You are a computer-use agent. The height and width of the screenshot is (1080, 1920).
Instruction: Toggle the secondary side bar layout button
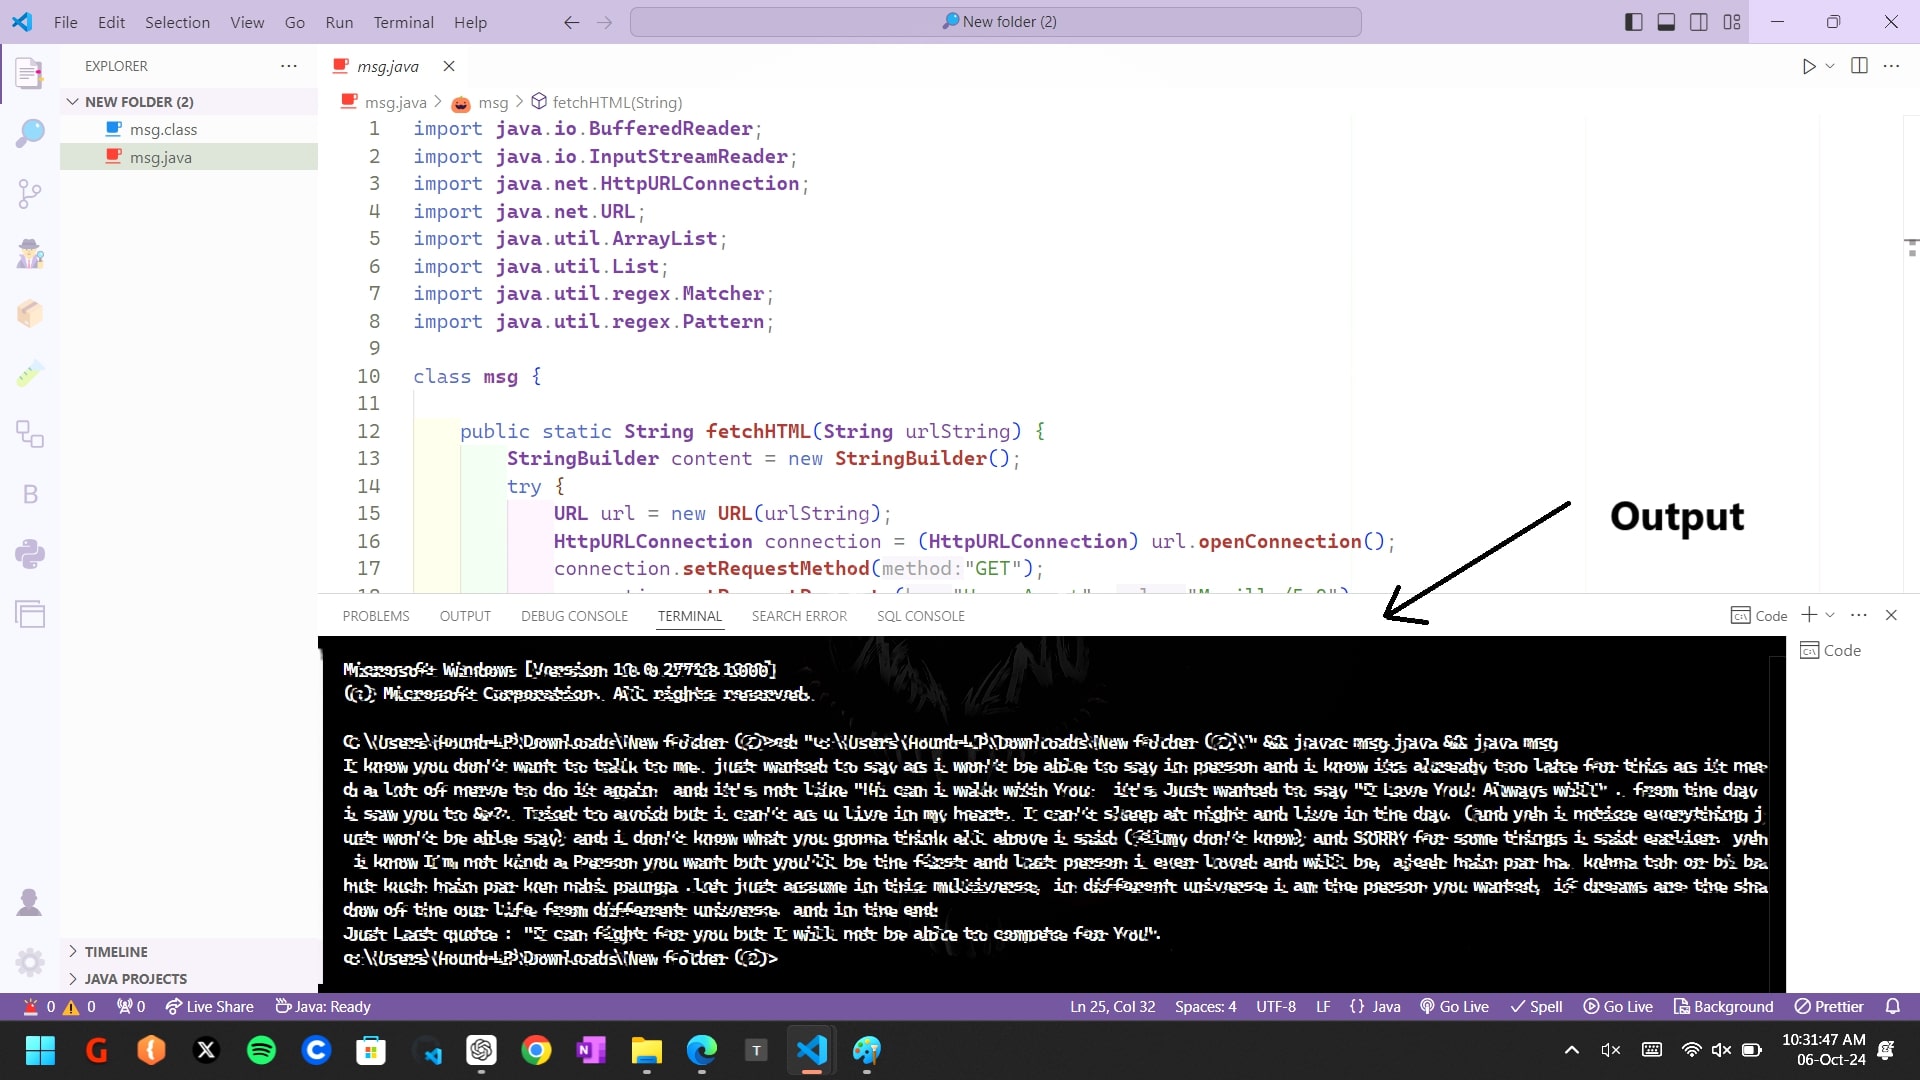[1699, 22]
